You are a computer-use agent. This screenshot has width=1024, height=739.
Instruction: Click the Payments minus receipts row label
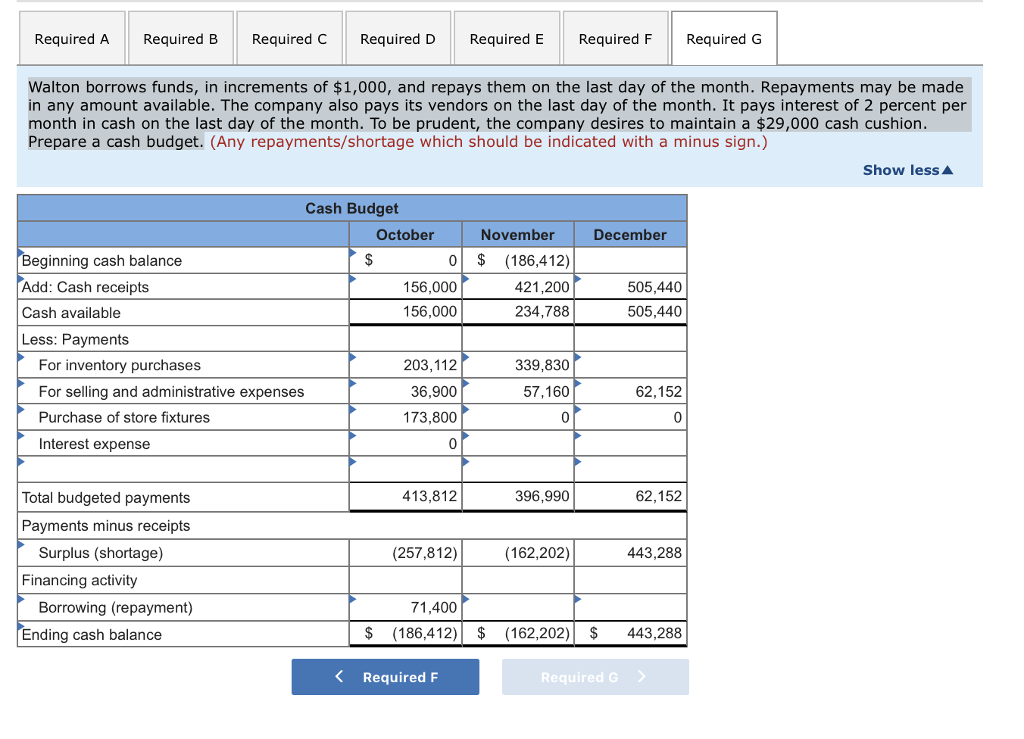pyautogui.click(x=106, y=526)
